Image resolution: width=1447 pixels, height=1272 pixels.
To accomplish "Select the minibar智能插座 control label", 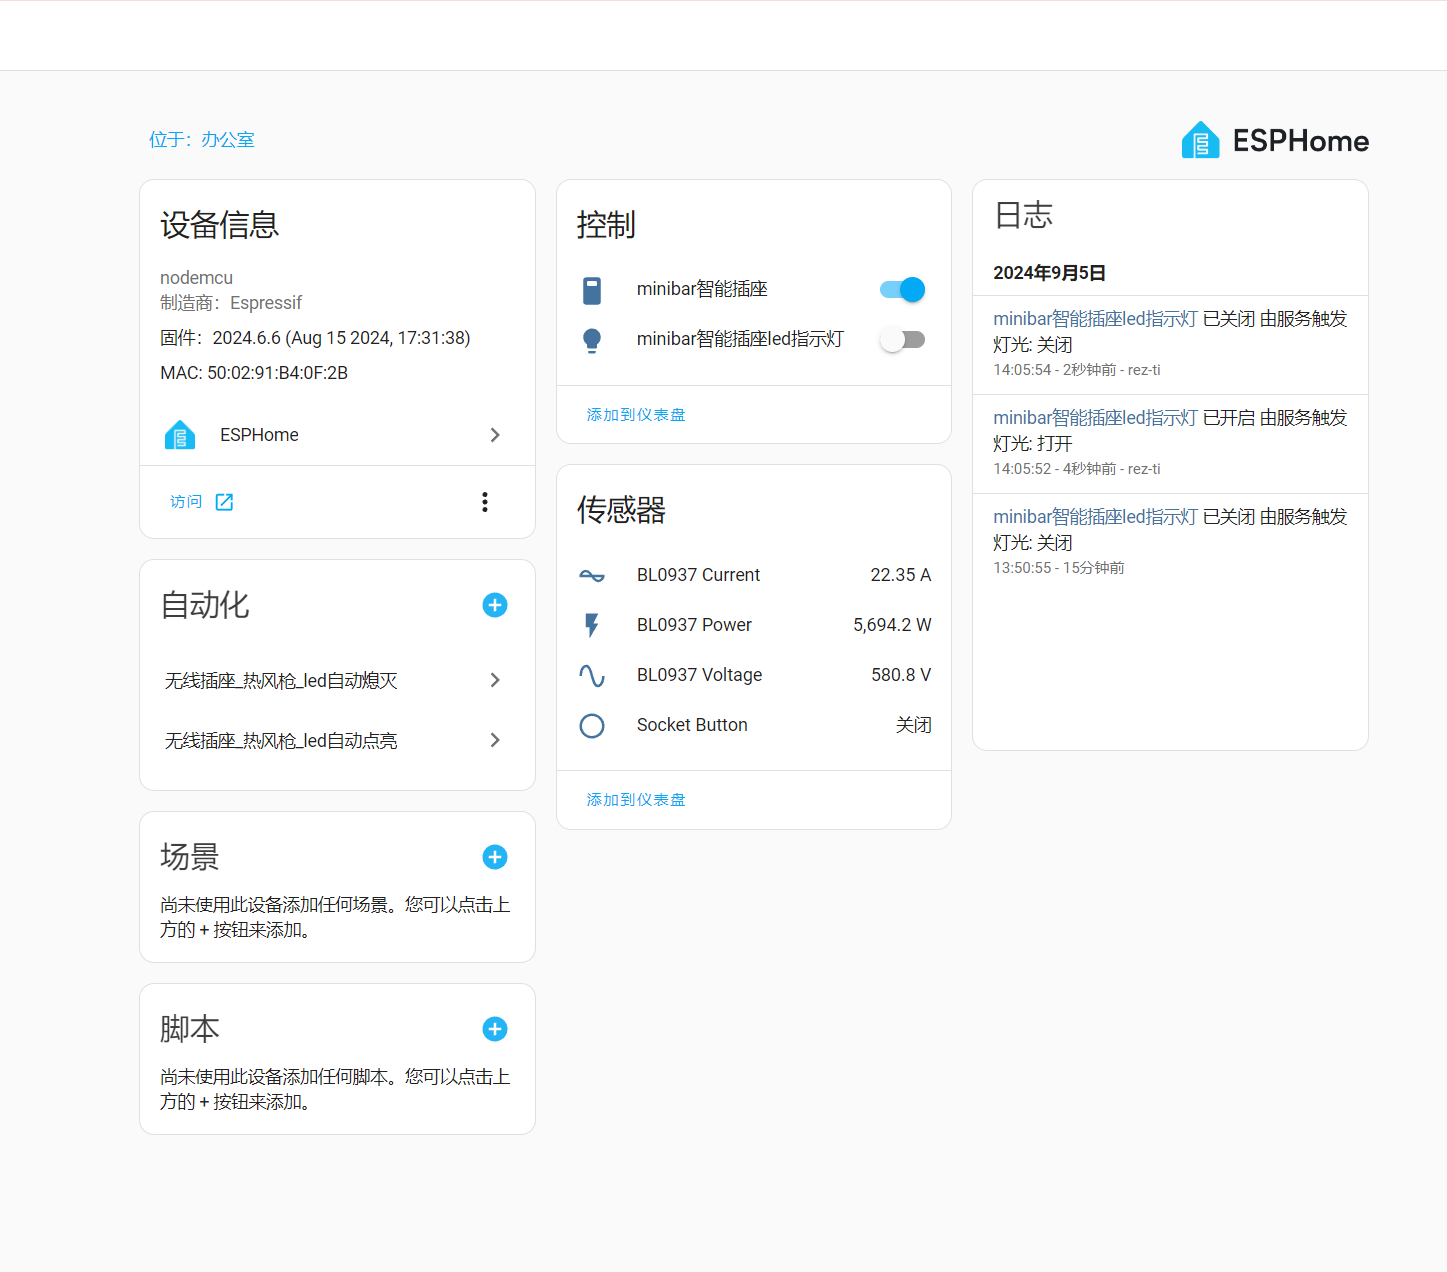I will pos(702,289).
